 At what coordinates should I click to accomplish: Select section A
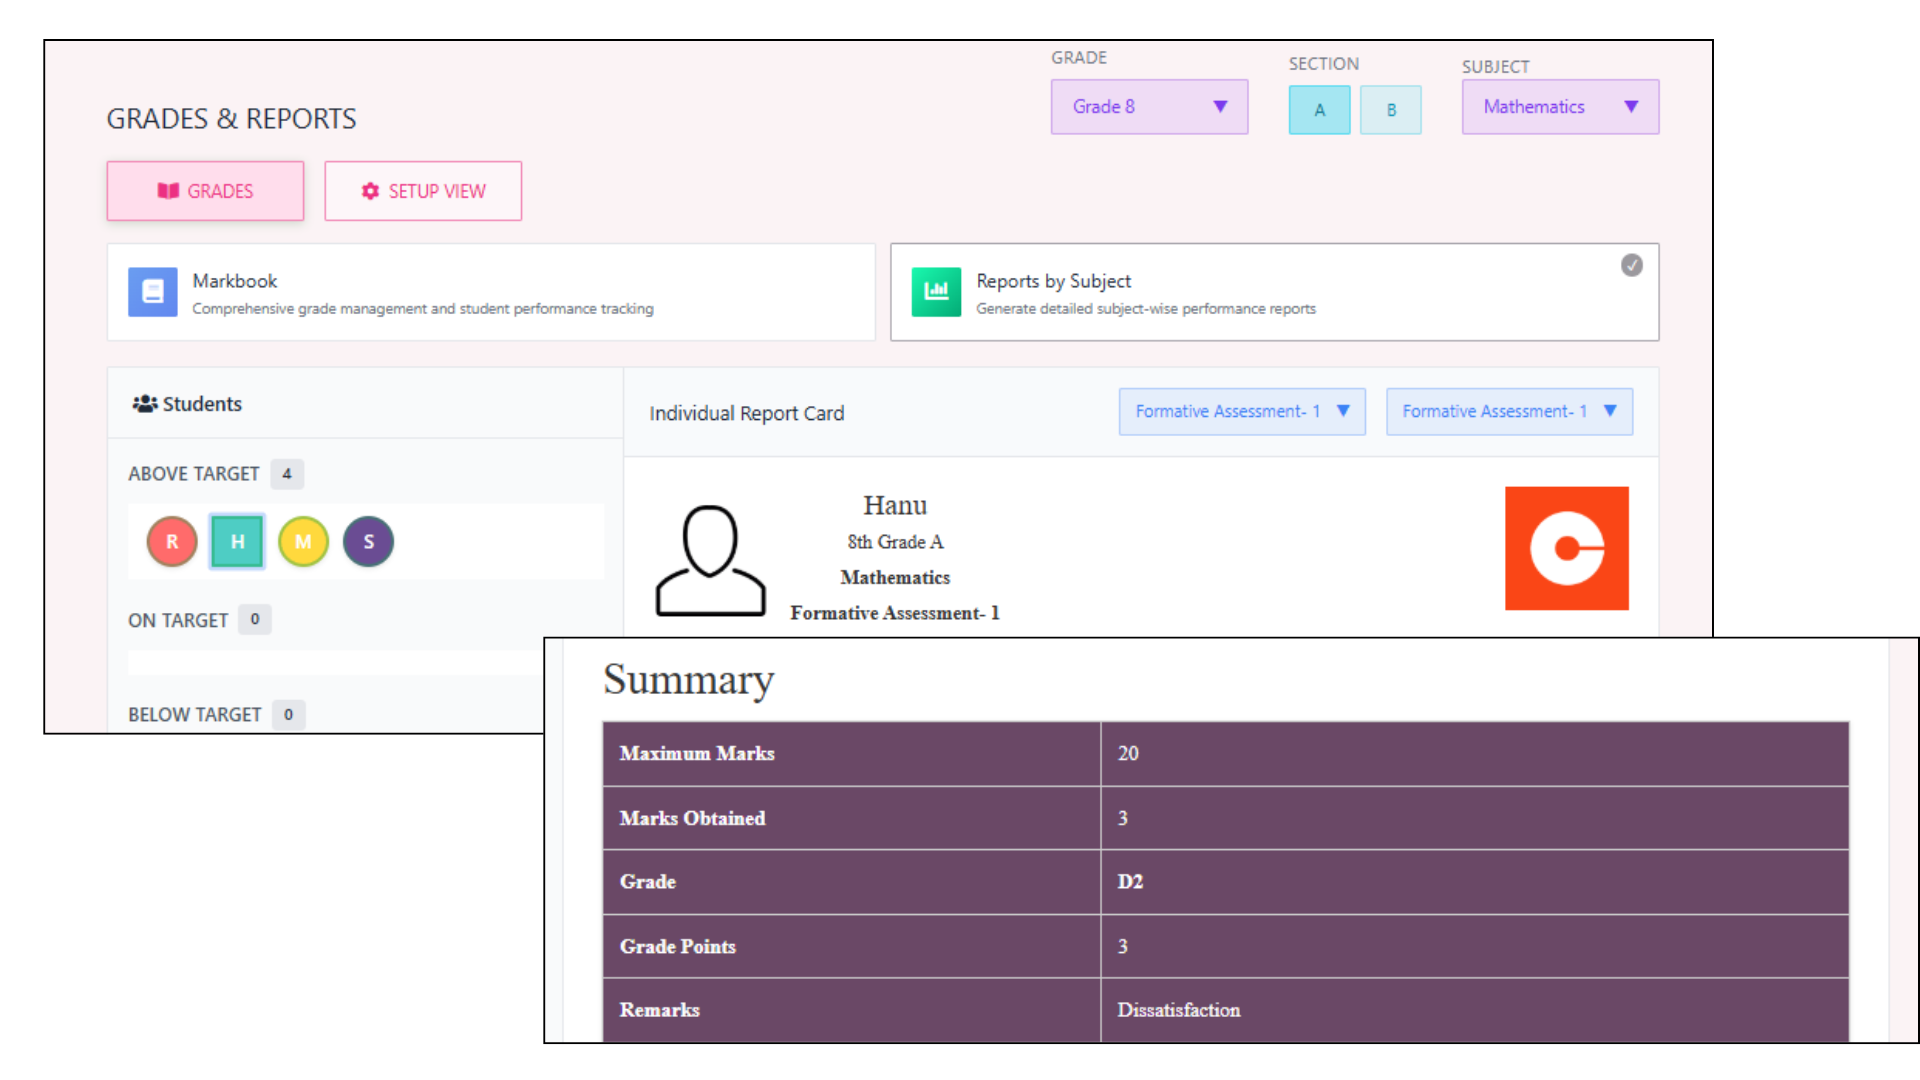pos(1319,110)
